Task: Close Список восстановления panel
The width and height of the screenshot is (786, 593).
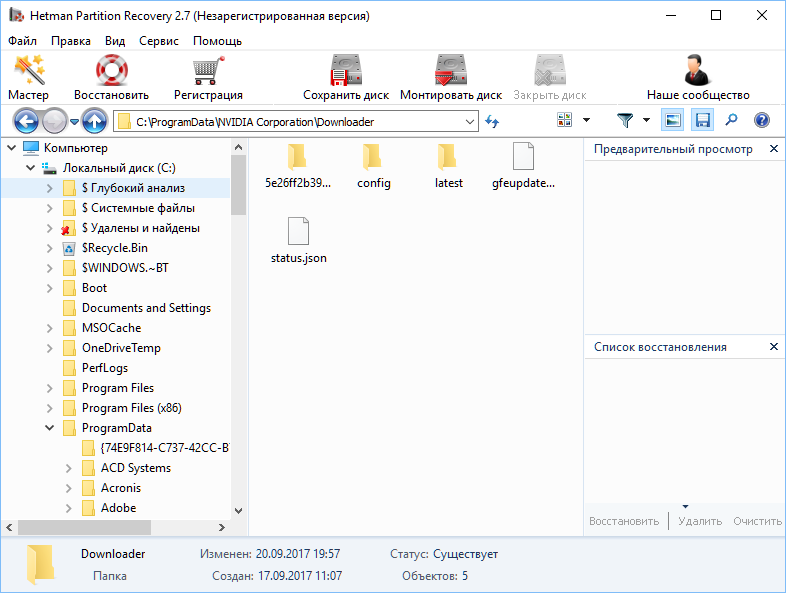Action: tap(773, 346)
